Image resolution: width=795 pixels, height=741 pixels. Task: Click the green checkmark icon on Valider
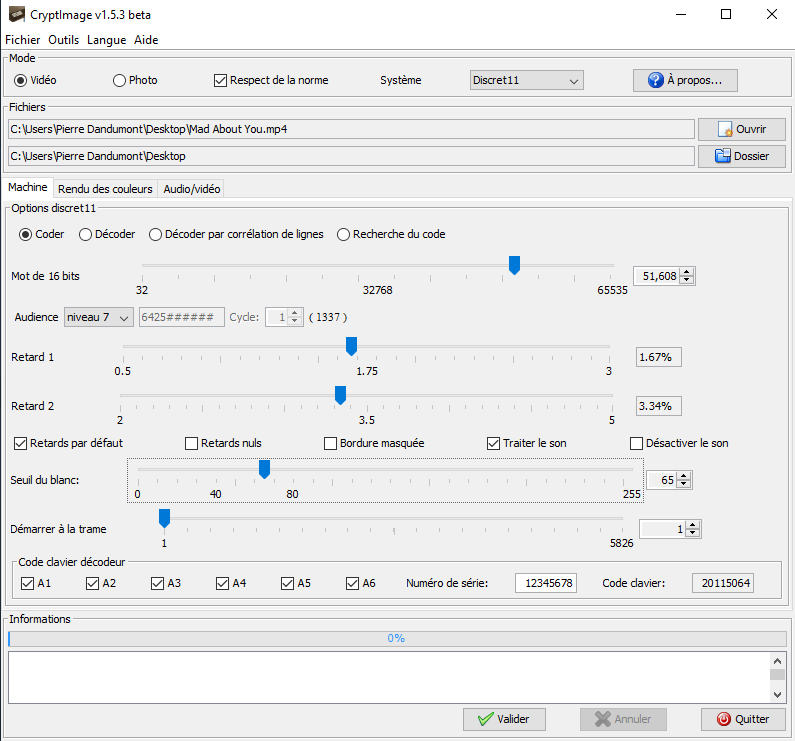[x=485, y=719]
